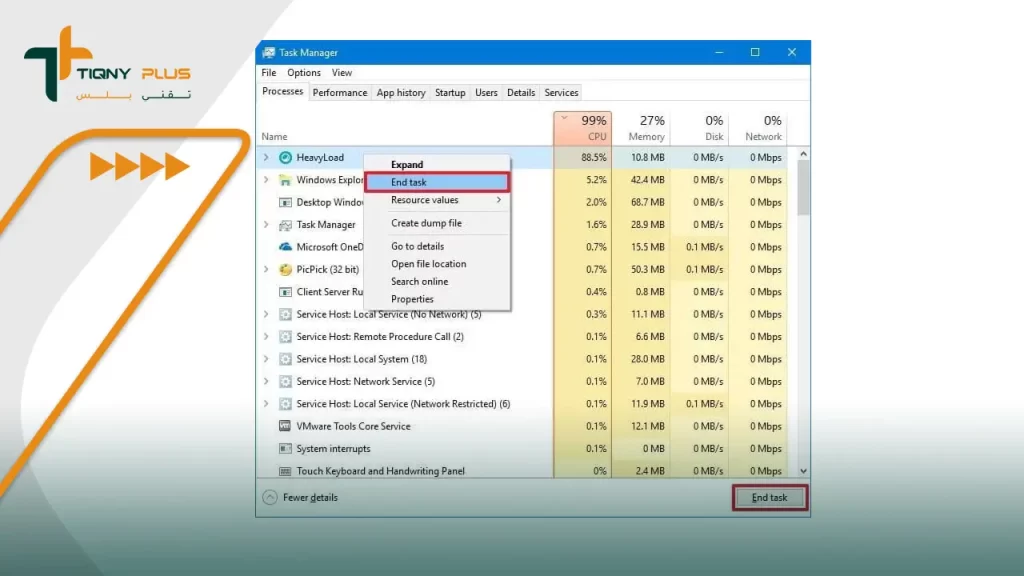Viewport: 1024px width, 576px height.
Task: Switch to the Performance tab
Action: (340, 93)
